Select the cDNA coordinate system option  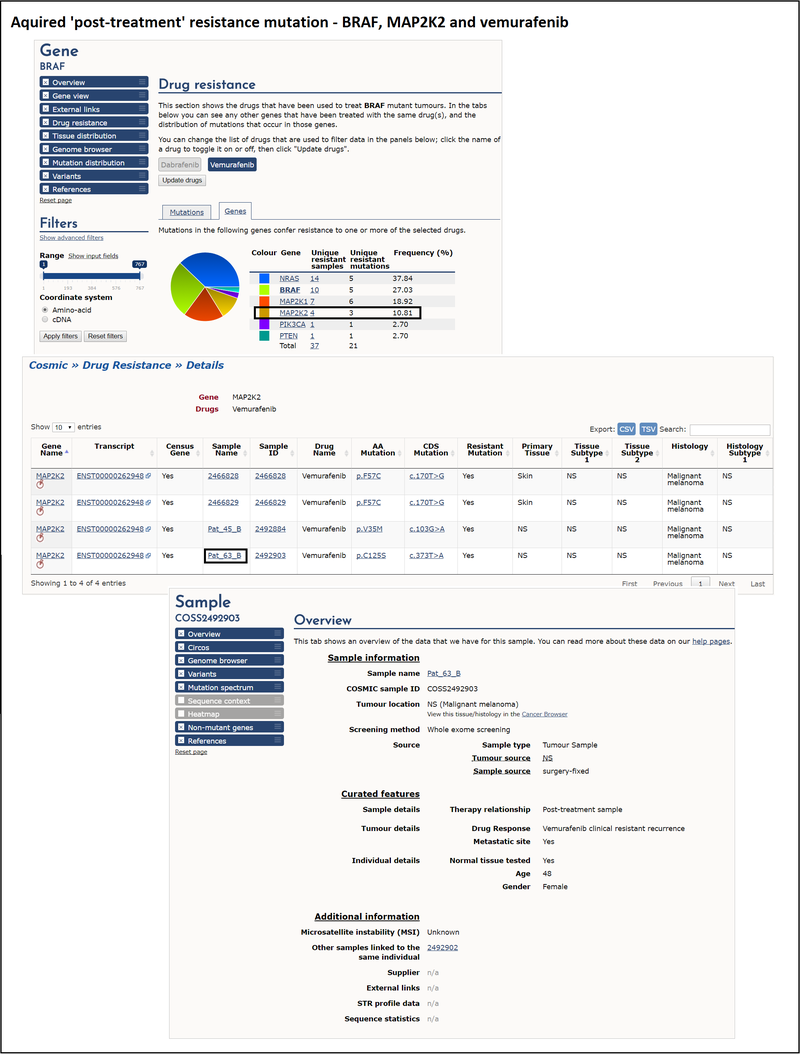(45, 319)
